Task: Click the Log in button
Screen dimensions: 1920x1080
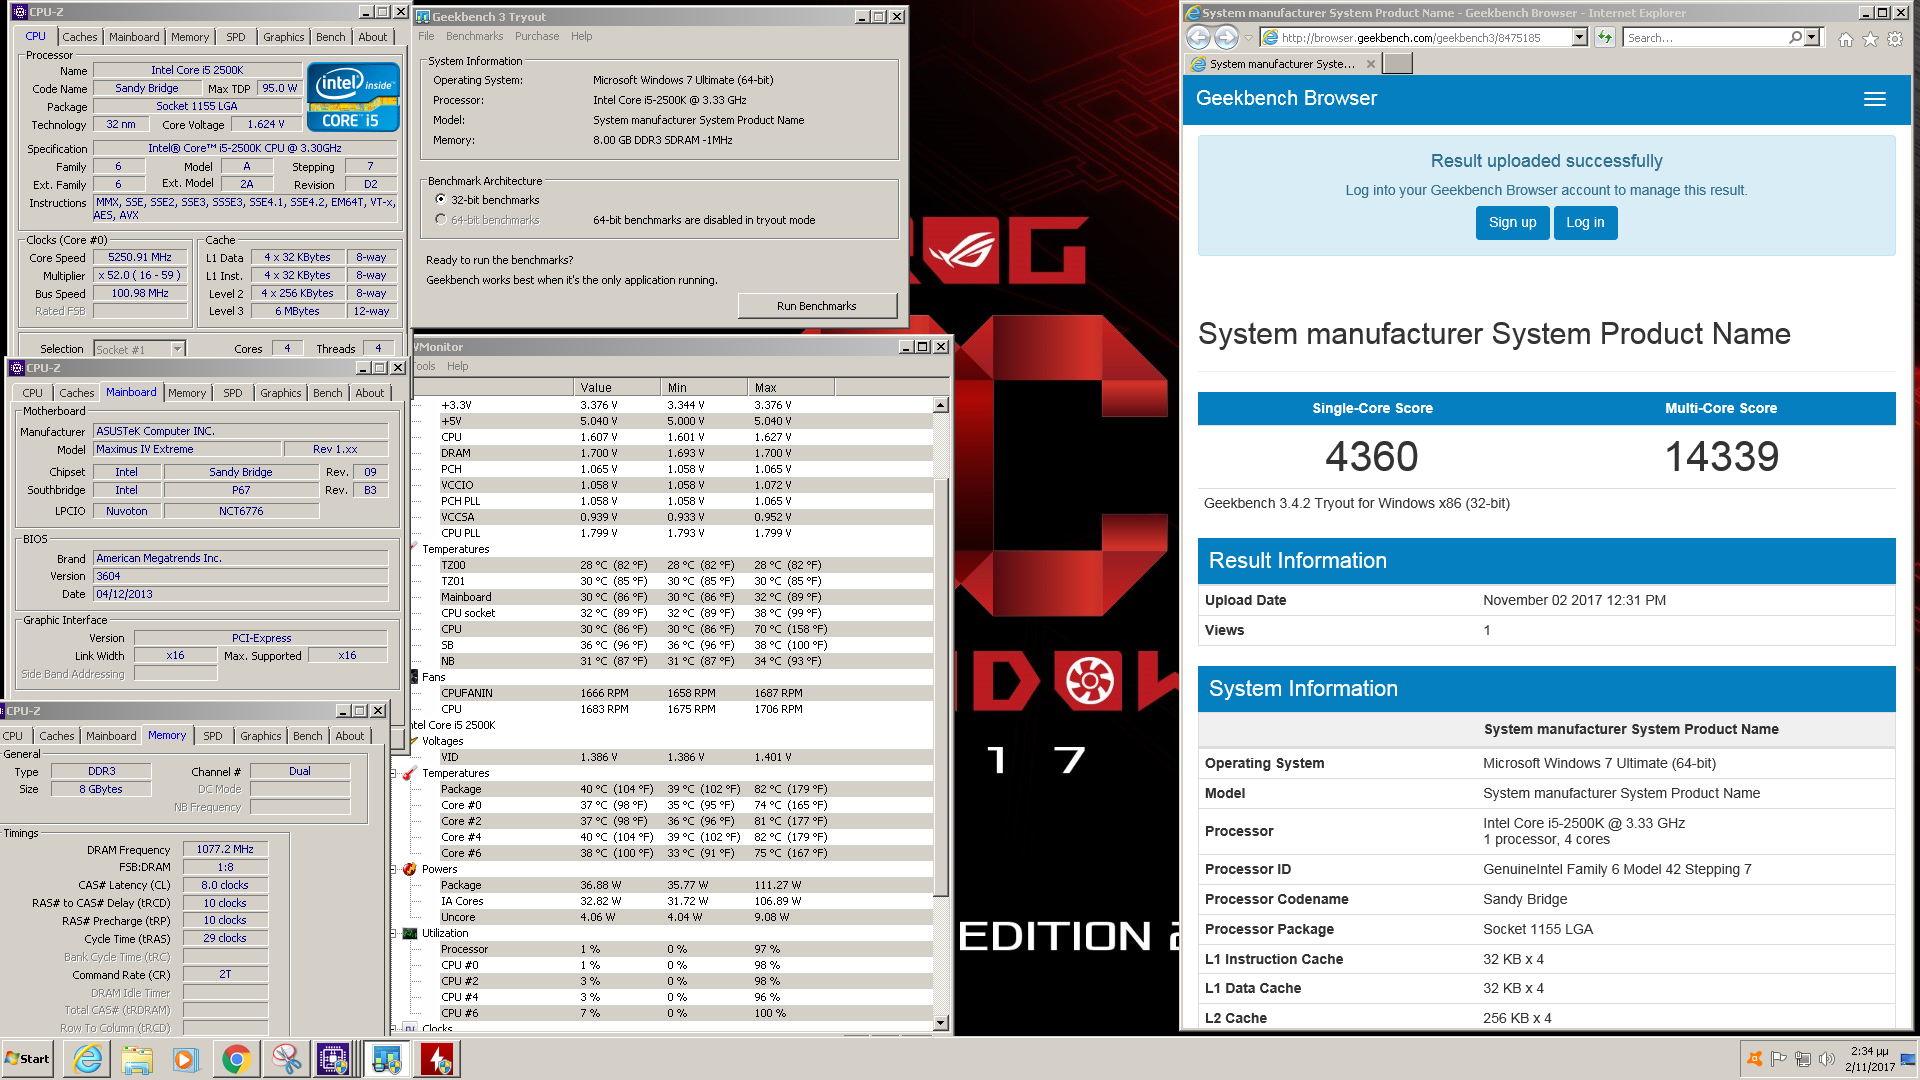Action: click(1585, 223)
